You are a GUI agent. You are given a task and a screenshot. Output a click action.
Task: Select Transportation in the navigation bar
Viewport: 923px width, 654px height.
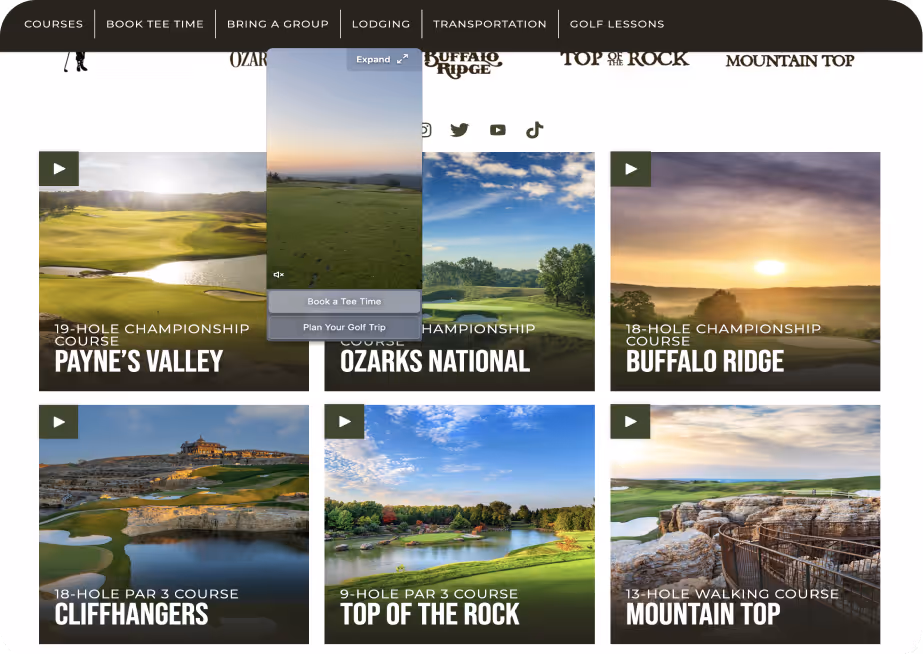(x=490, y=24)
